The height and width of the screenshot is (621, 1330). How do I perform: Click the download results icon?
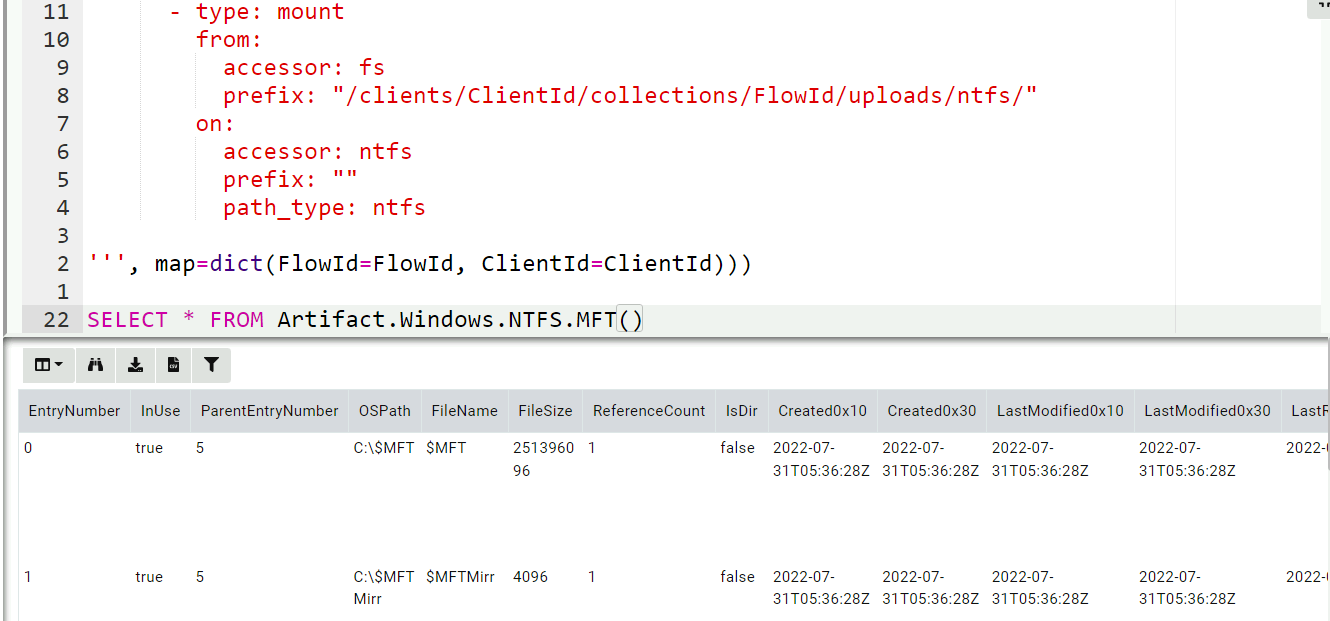point(135,365)
